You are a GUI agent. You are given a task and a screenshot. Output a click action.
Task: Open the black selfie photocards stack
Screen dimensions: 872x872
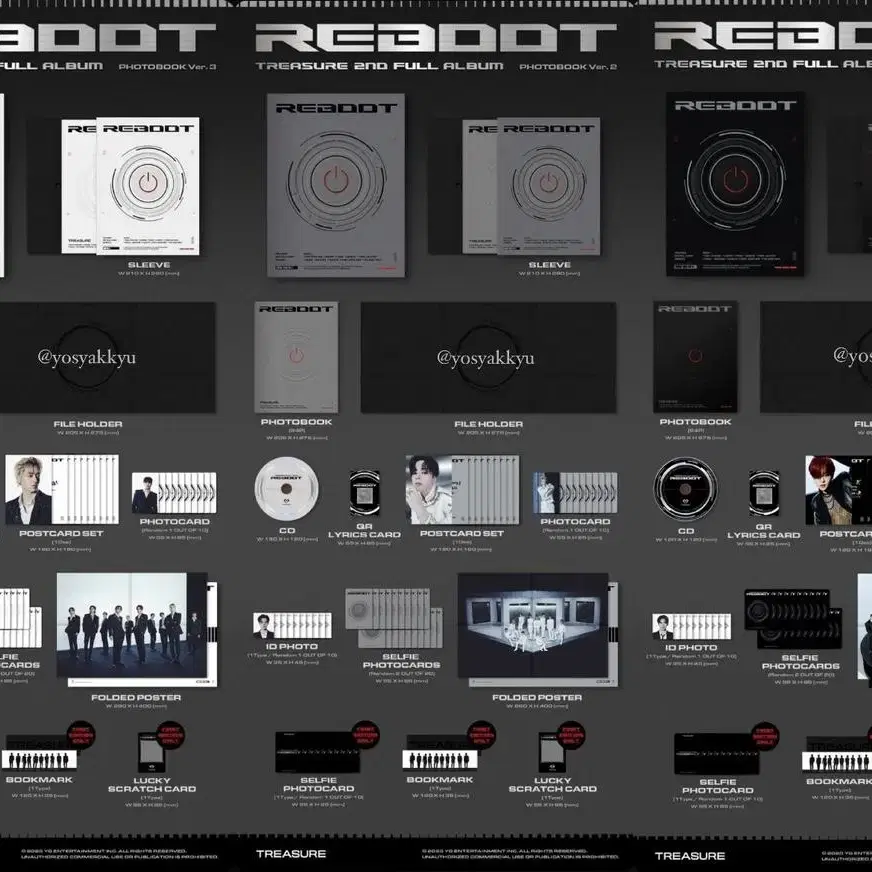(793, 620)
